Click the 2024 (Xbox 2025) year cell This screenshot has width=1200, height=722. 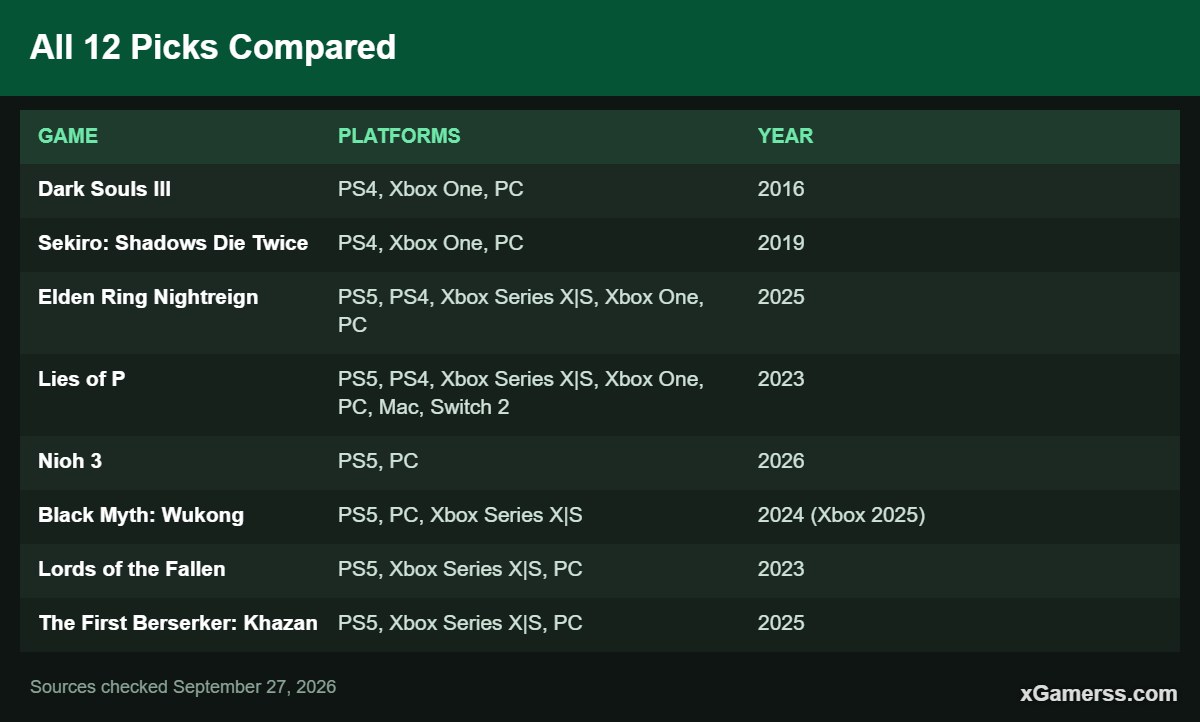click(841, 515)
